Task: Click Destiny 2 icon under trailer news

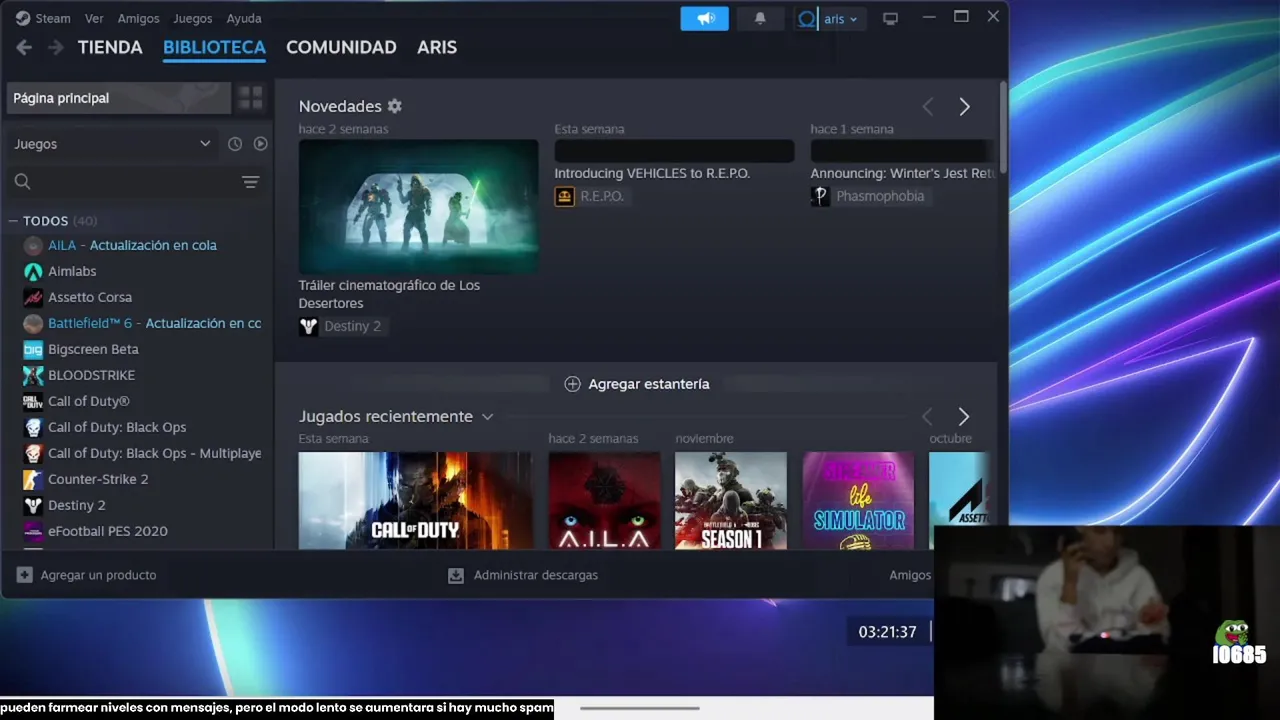Action: point(308,326)
